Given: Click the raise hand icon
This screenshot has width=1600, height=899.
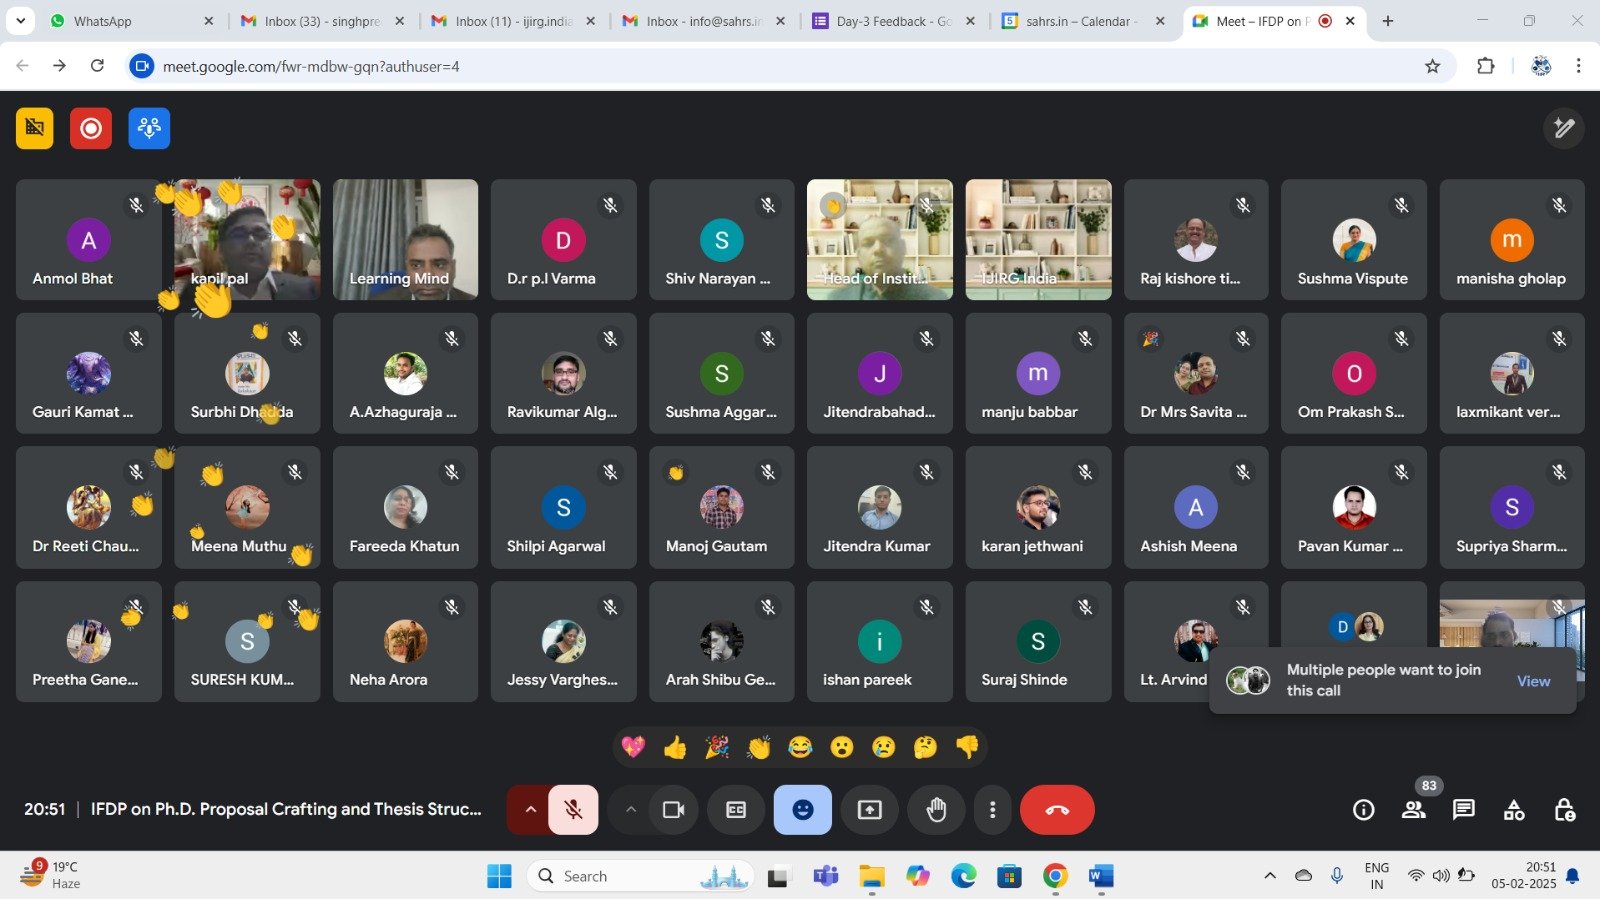Looking at the screenshot, I should 936,810.
